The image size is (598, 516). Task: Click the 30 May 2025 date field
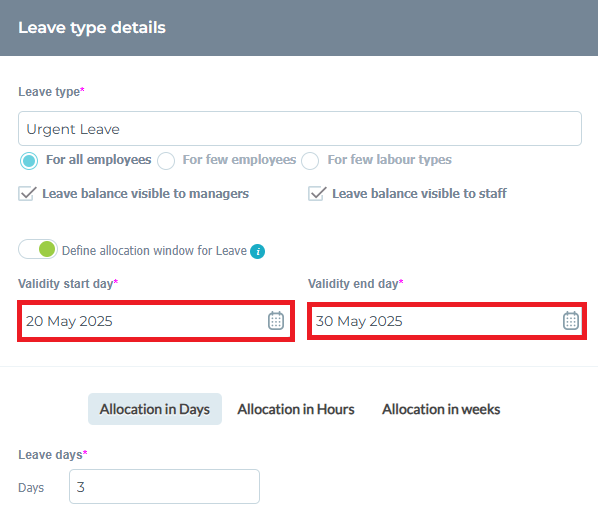click(x=447, y=321)
